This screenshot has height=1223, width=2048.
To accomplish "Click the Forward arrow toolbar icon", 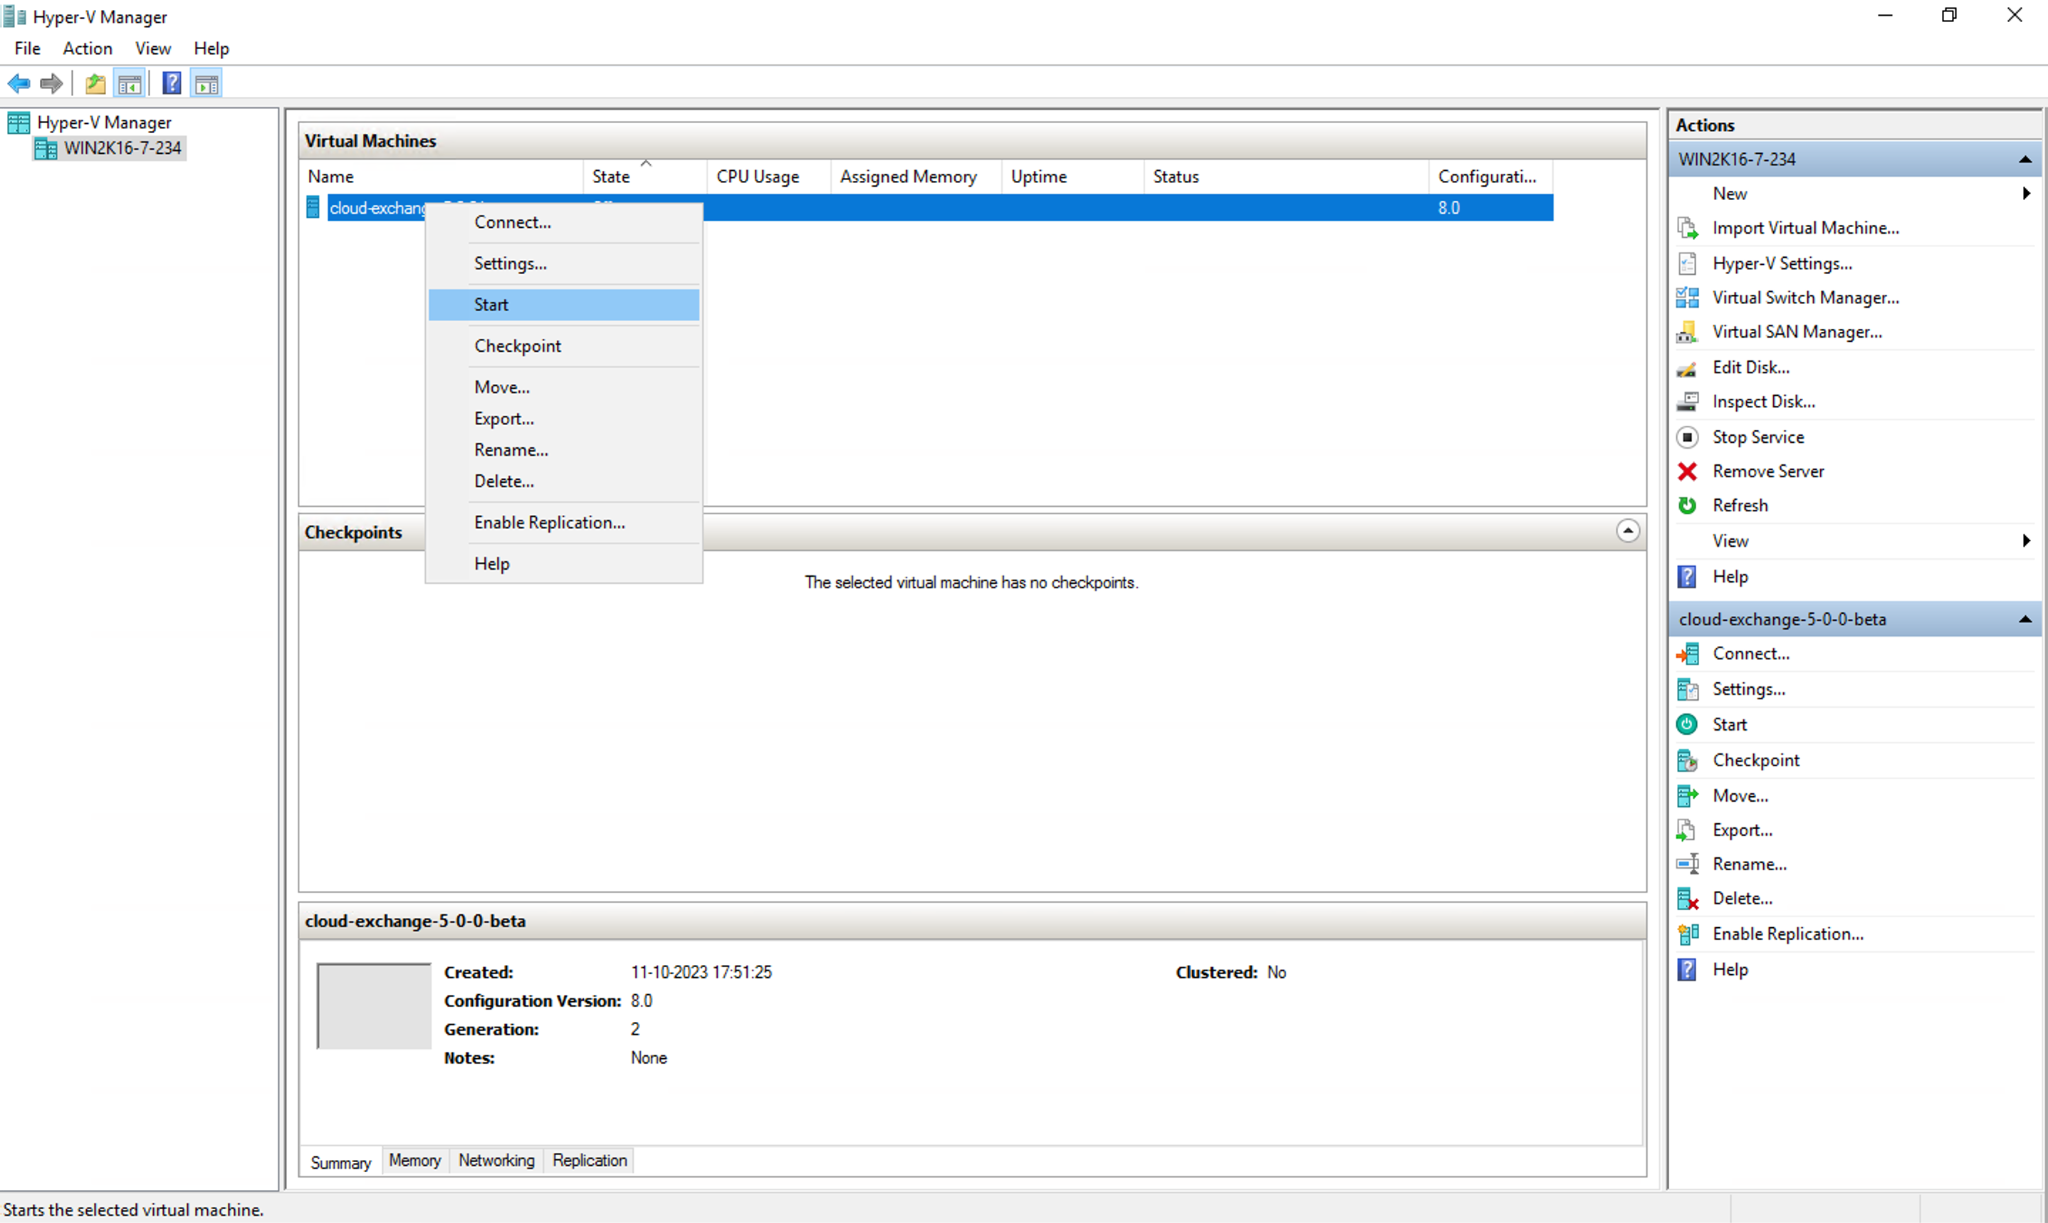I will point(51,84).
